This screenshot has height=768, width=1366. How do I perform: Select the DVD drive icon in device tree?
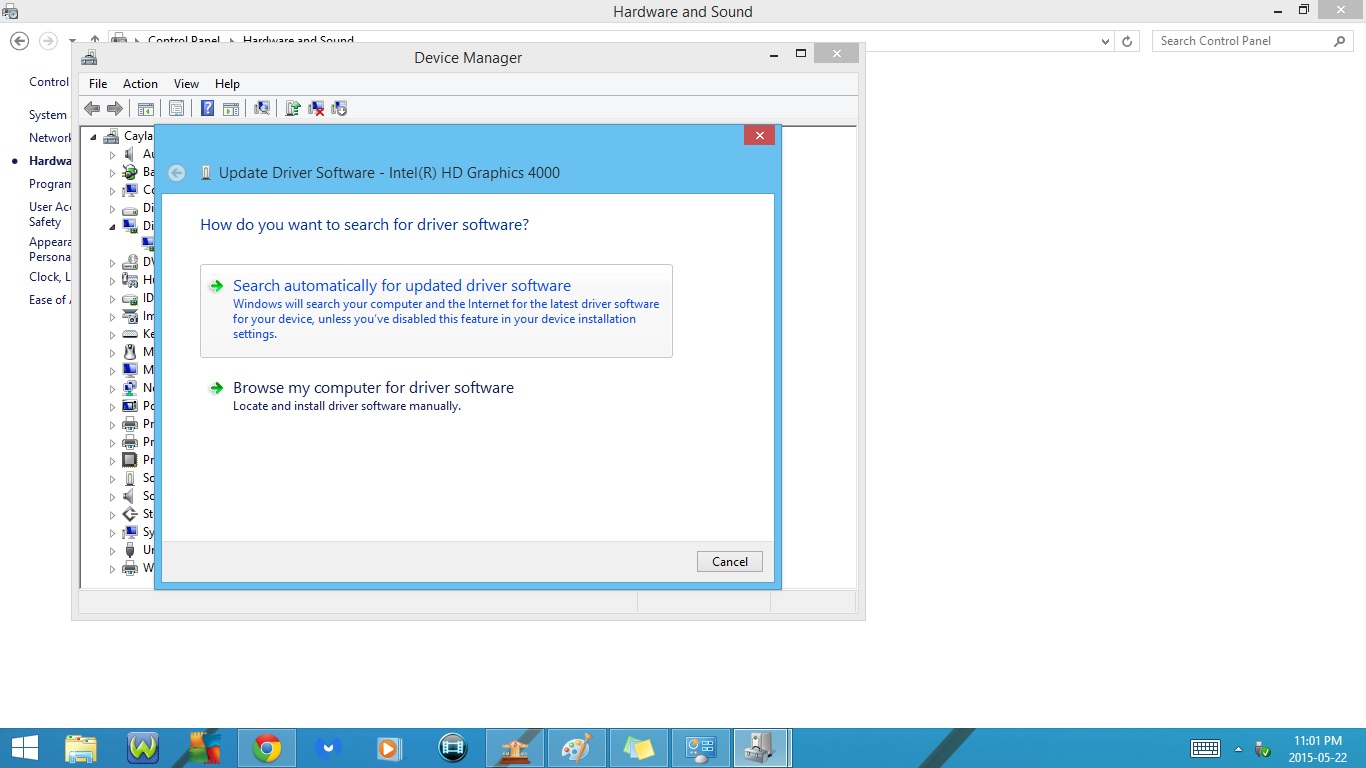coord(130,262)
